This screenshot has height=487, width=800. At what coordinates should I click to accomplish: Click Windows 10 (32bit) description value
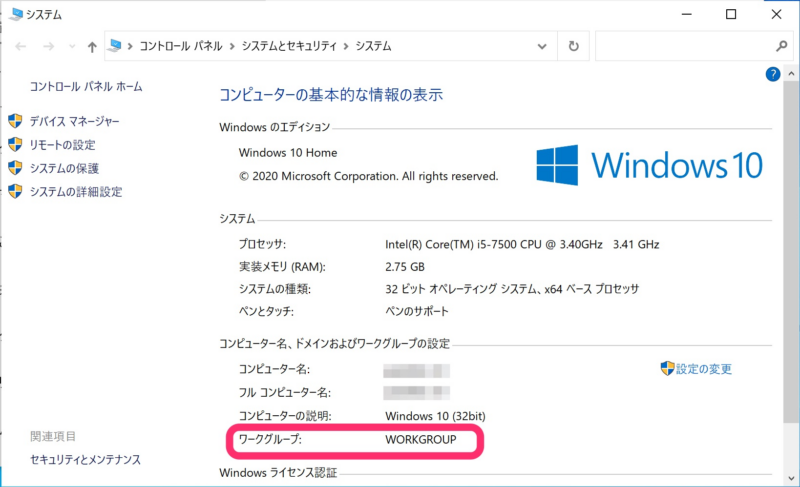[435, 416]
